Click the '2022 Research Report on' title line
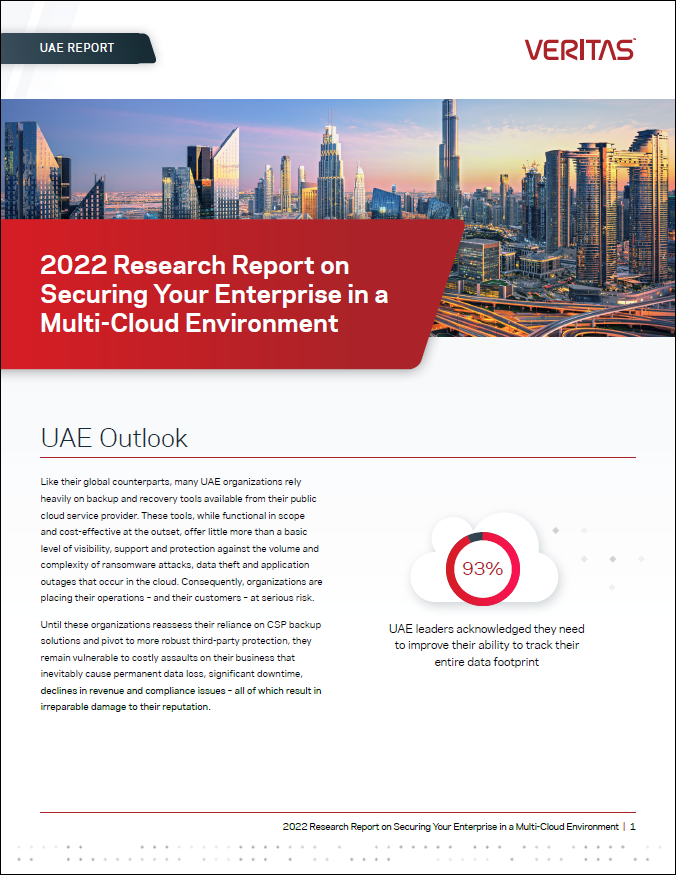 (x=194, y=266)
